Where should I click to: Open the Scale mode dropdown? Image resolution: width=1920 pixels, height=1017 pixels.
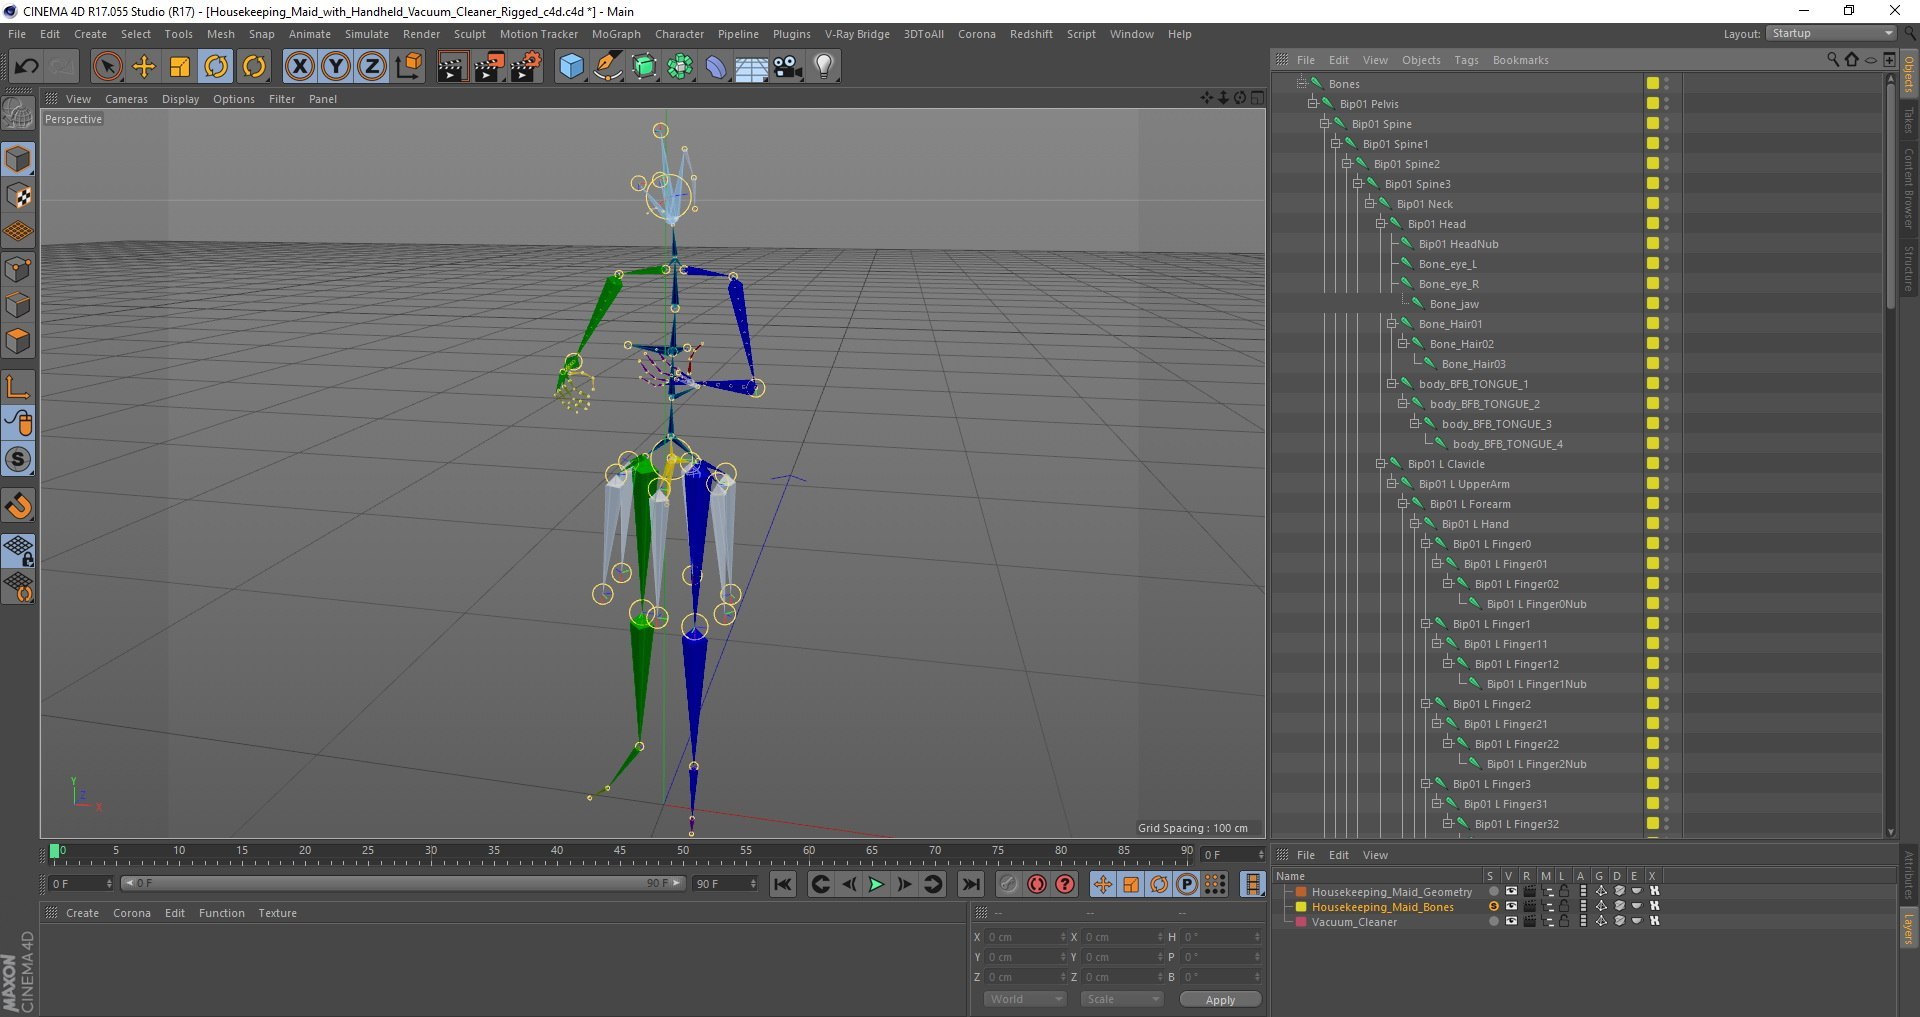point(1122,999)
